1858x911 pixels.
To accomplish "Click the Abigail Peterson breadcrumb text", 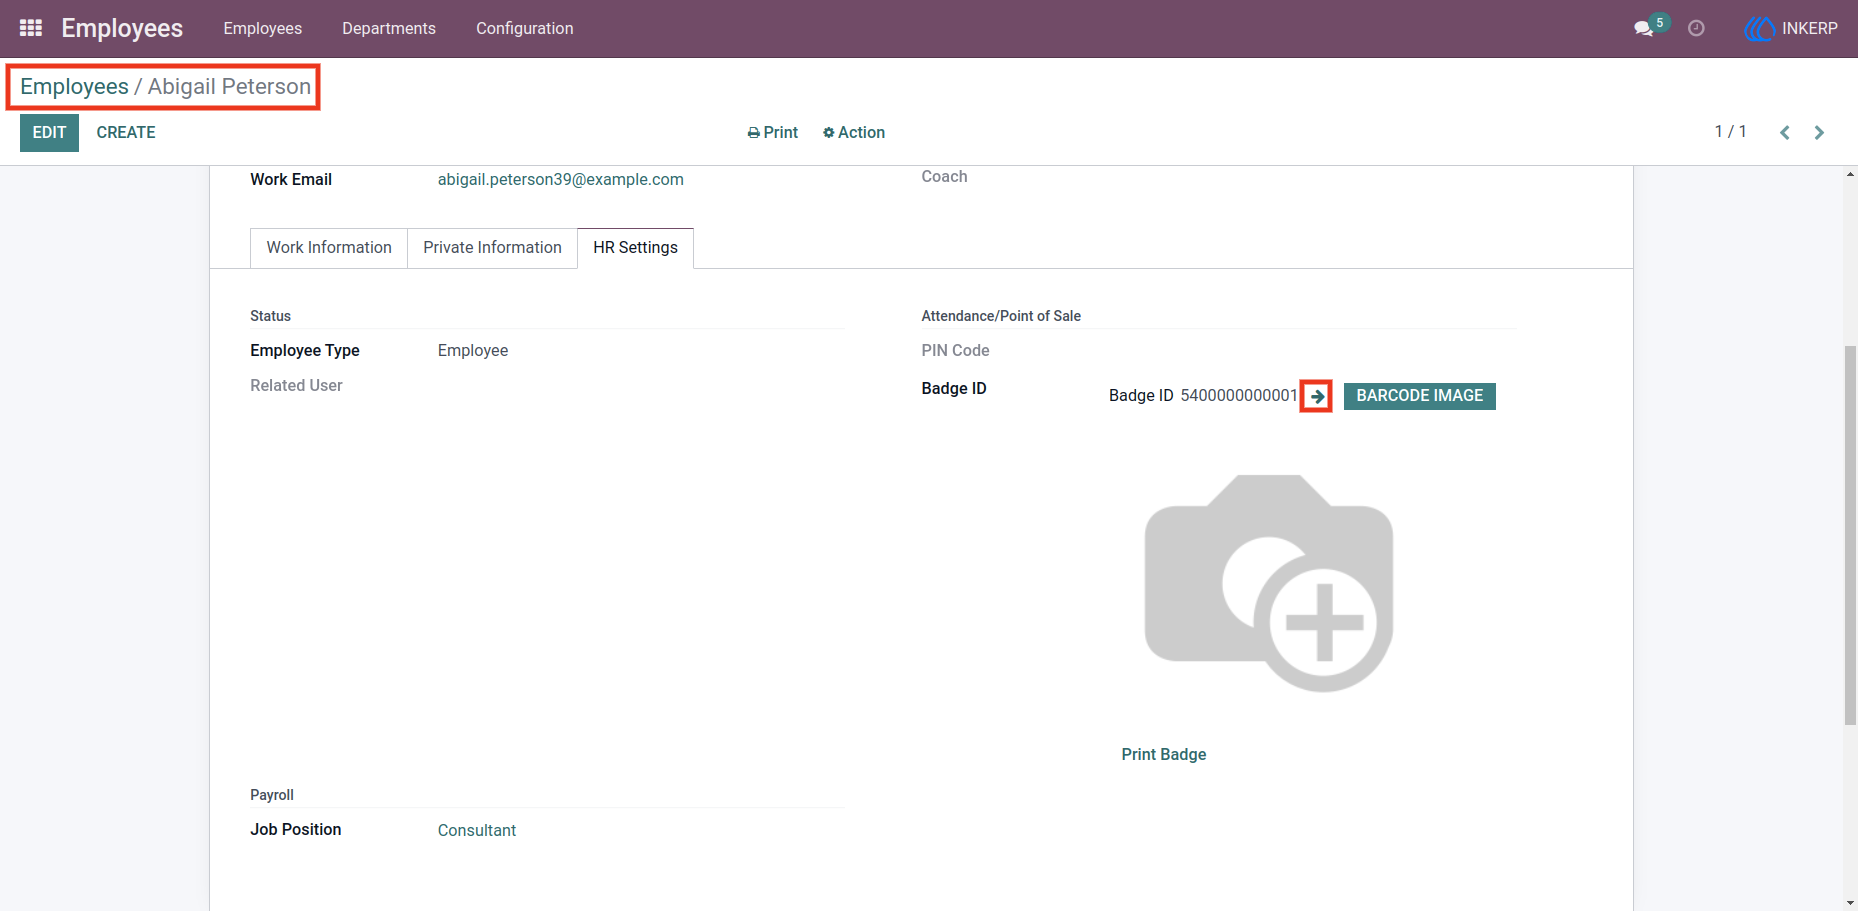I will (229, 87).
